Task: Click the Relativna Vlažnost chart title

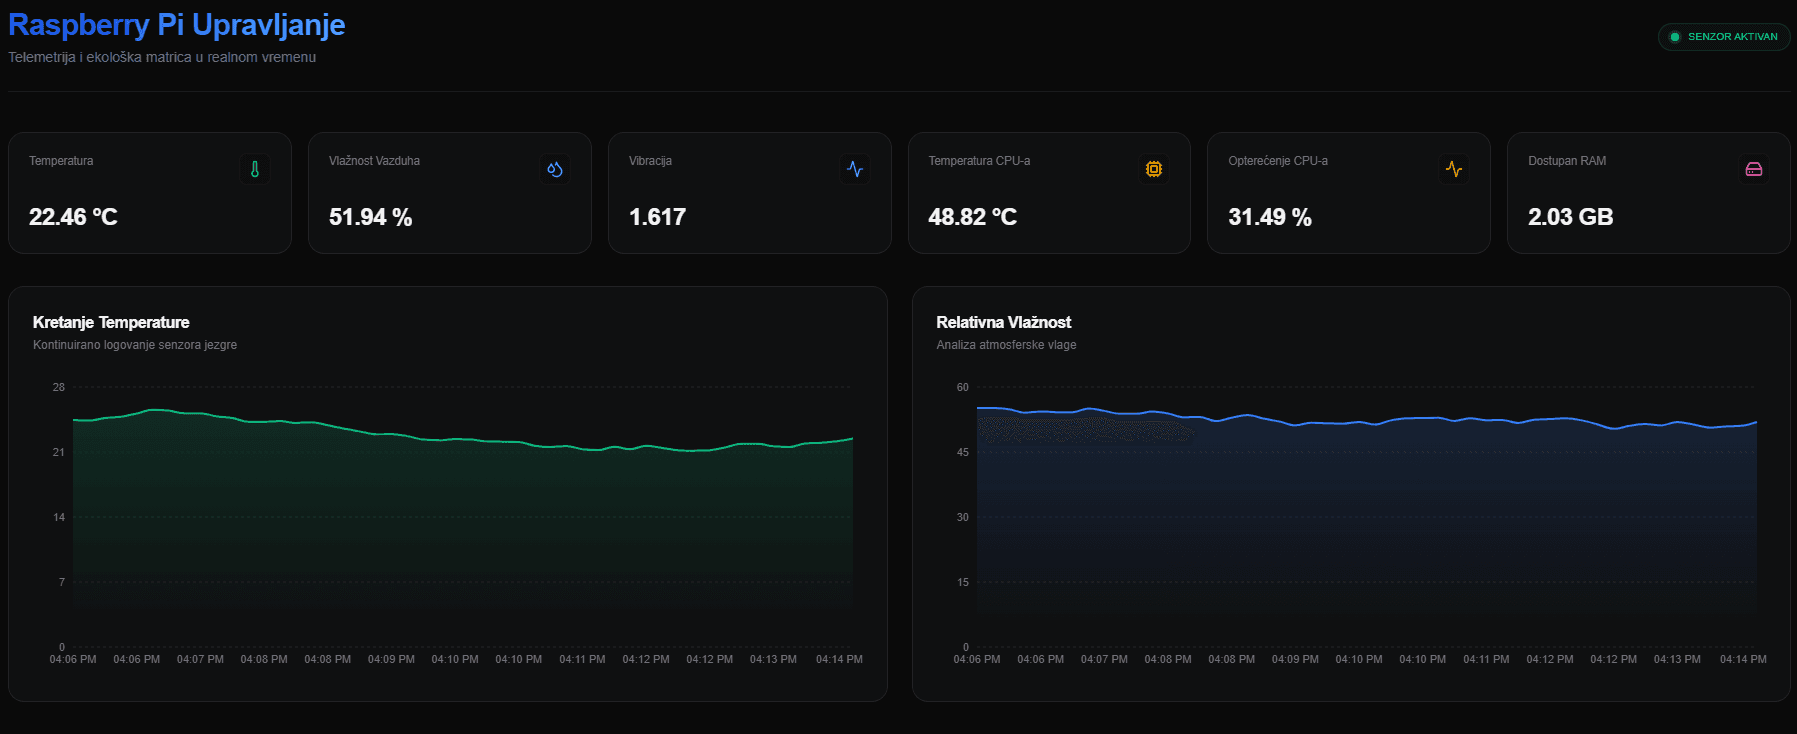Action: point(1003,322)
